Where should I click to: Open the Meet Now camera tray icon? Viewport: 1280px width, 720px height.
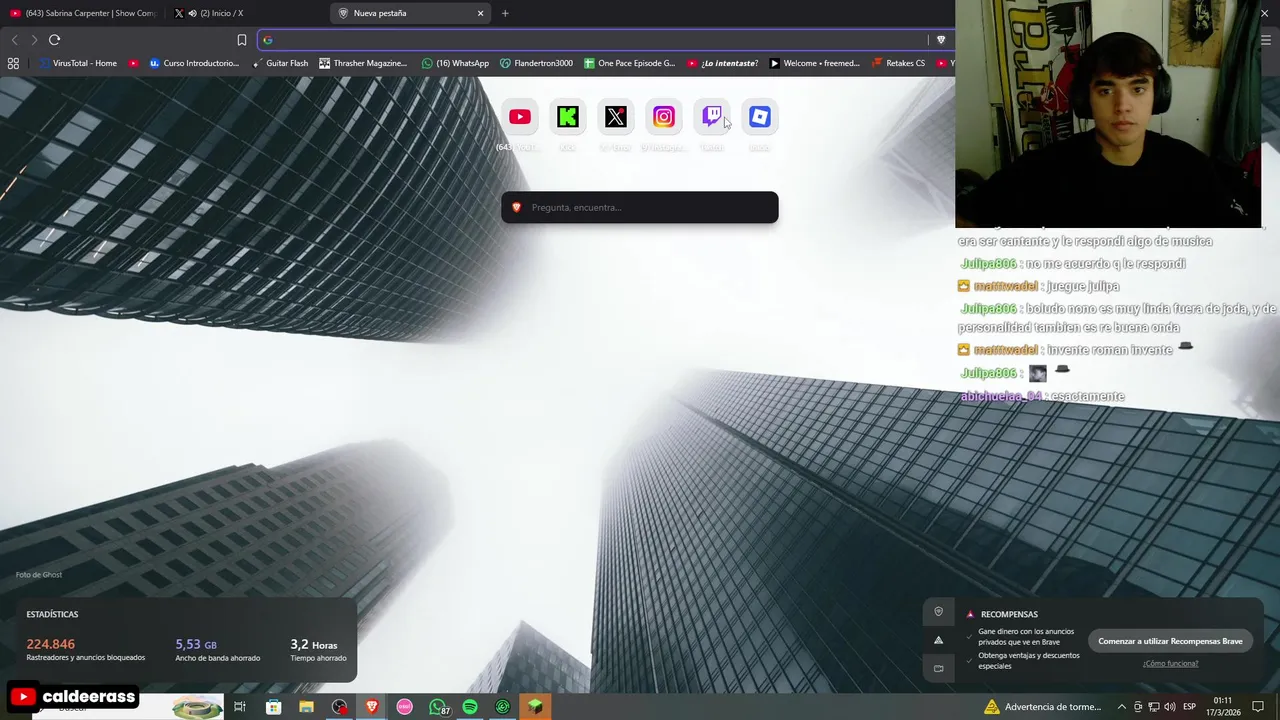(1137, 707)
